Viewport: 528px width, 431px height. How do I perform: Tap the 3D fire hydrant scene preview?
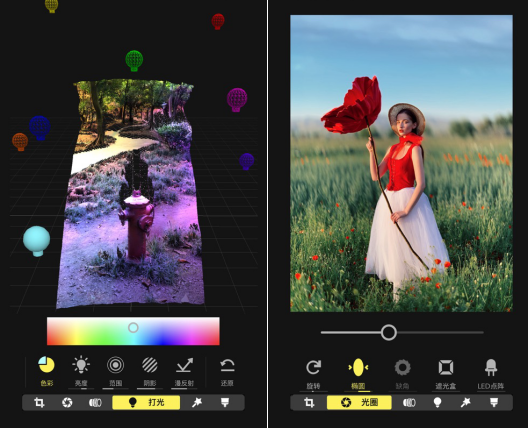coord(131,194)
